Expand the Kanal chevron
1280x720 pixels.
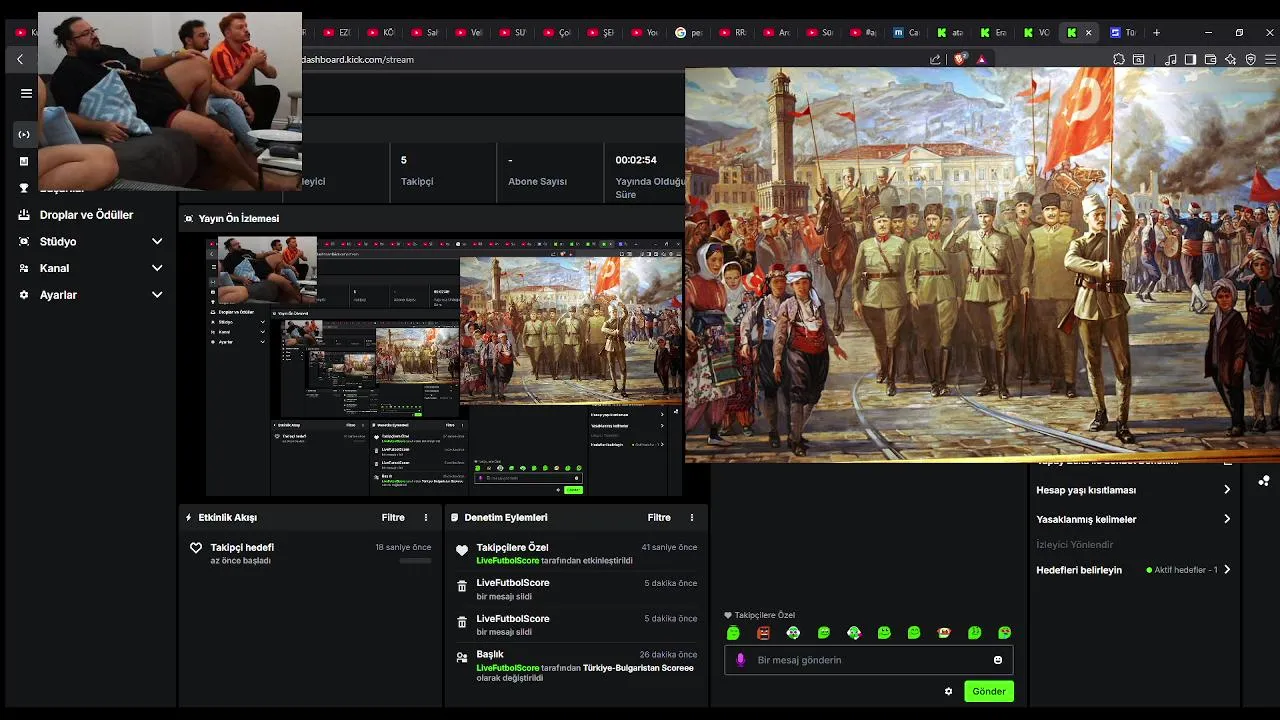click(157, 268)
